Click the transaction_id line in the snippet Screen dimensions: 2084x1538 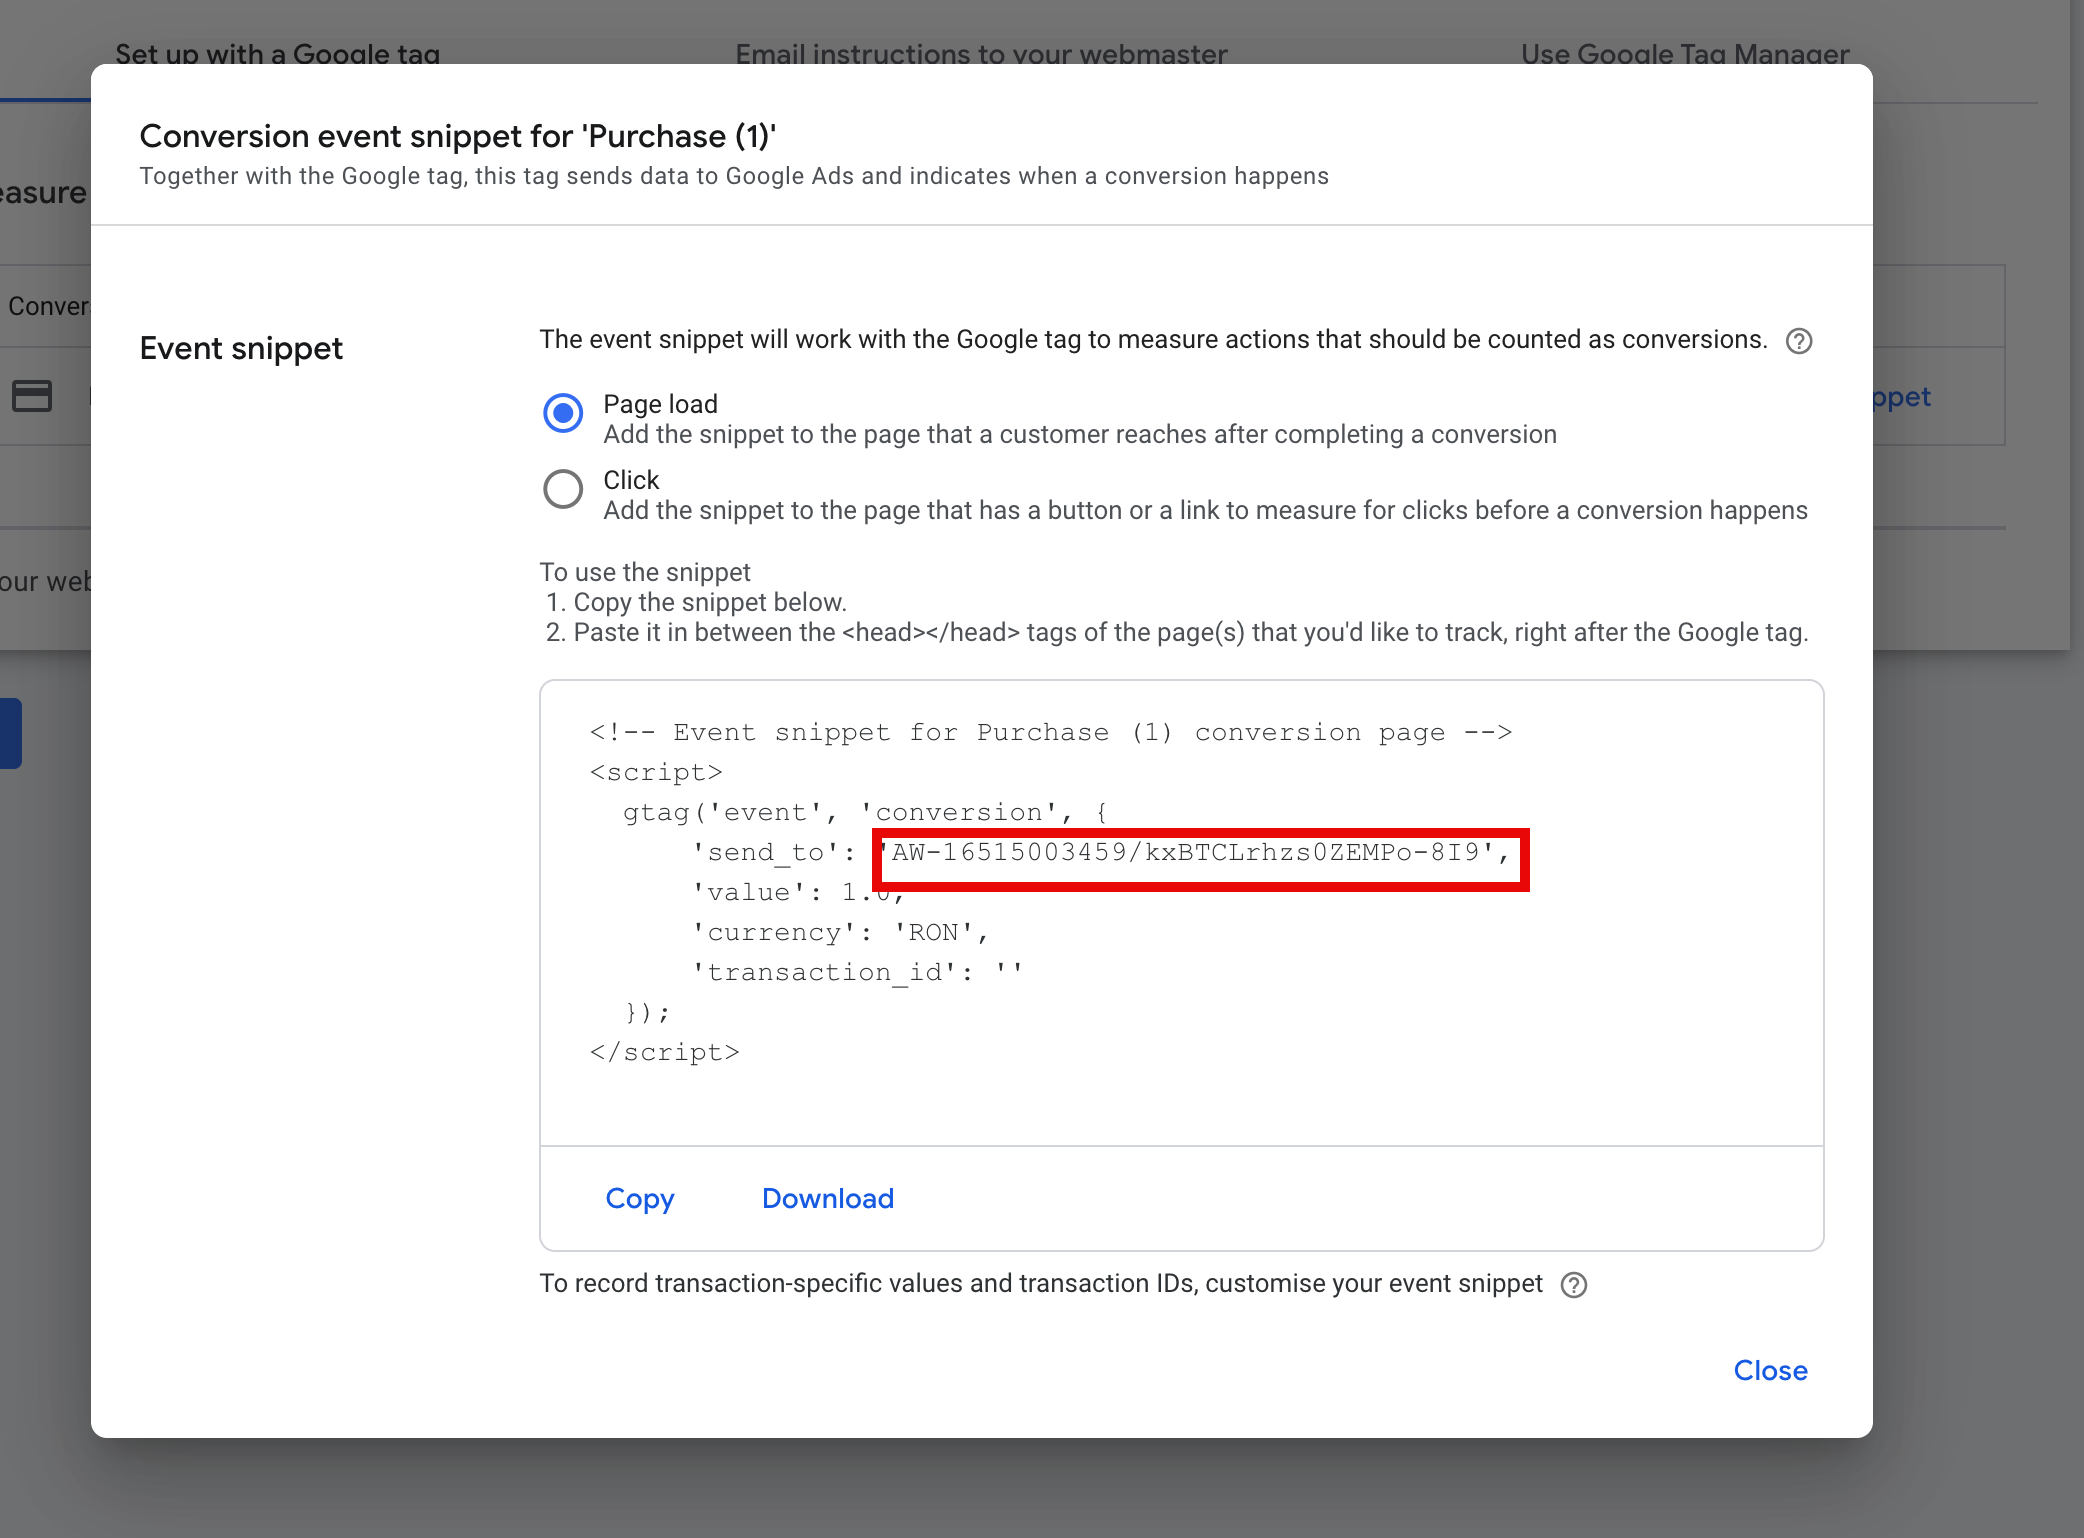(856, 972)
